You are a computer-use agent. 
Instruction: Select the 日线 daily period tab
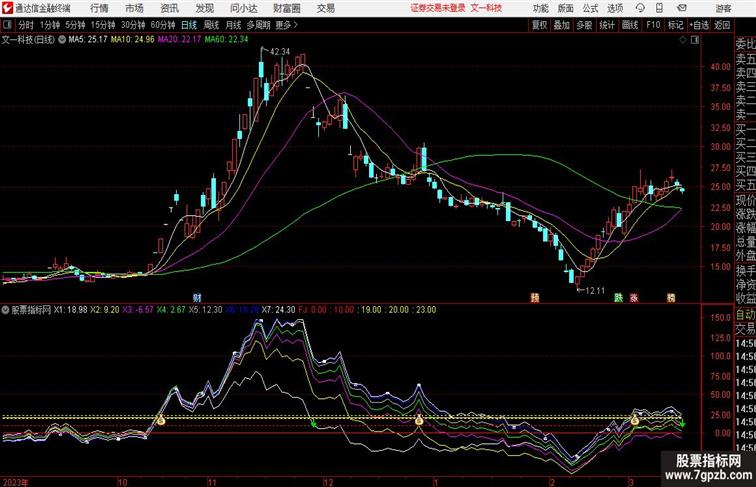coord(189,25)
